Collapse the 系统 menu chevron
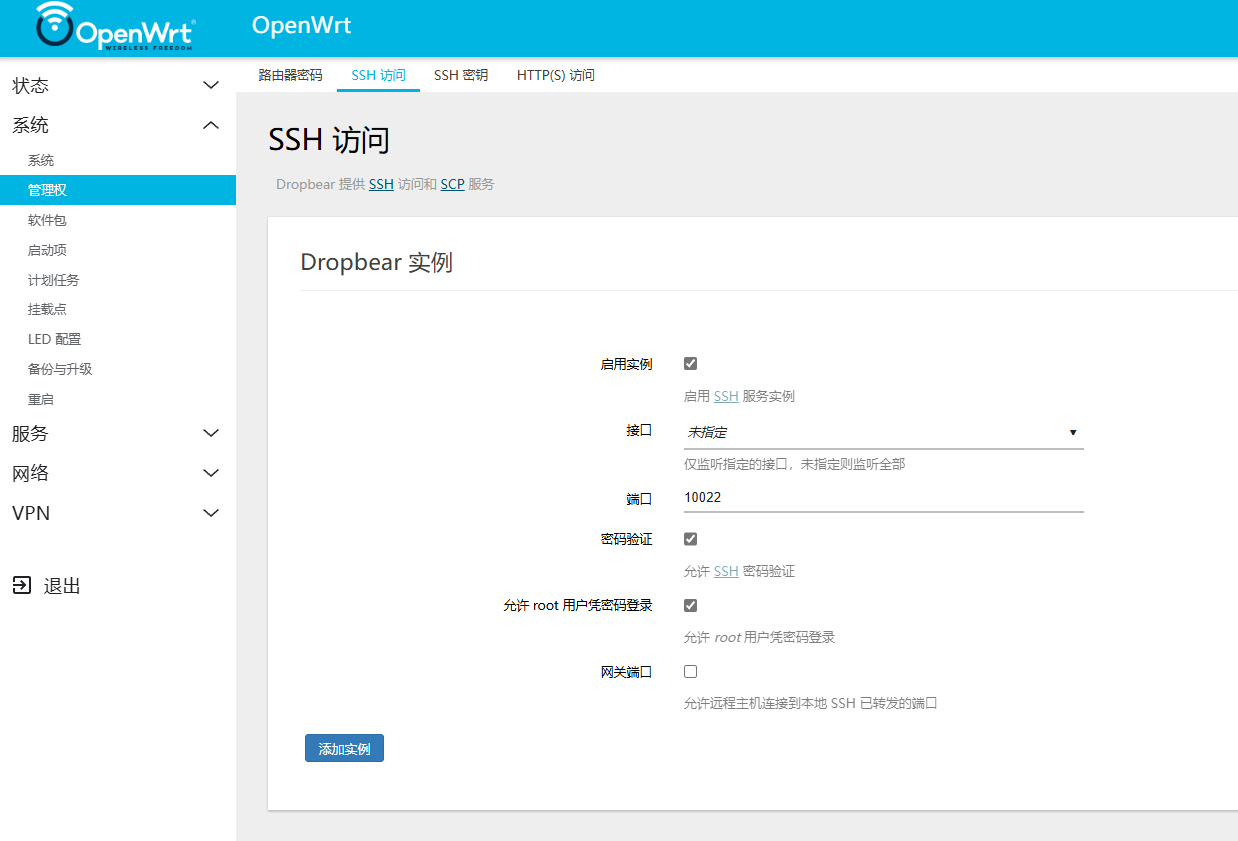Viewport: 1238px width, 841px height. [211, 125]
